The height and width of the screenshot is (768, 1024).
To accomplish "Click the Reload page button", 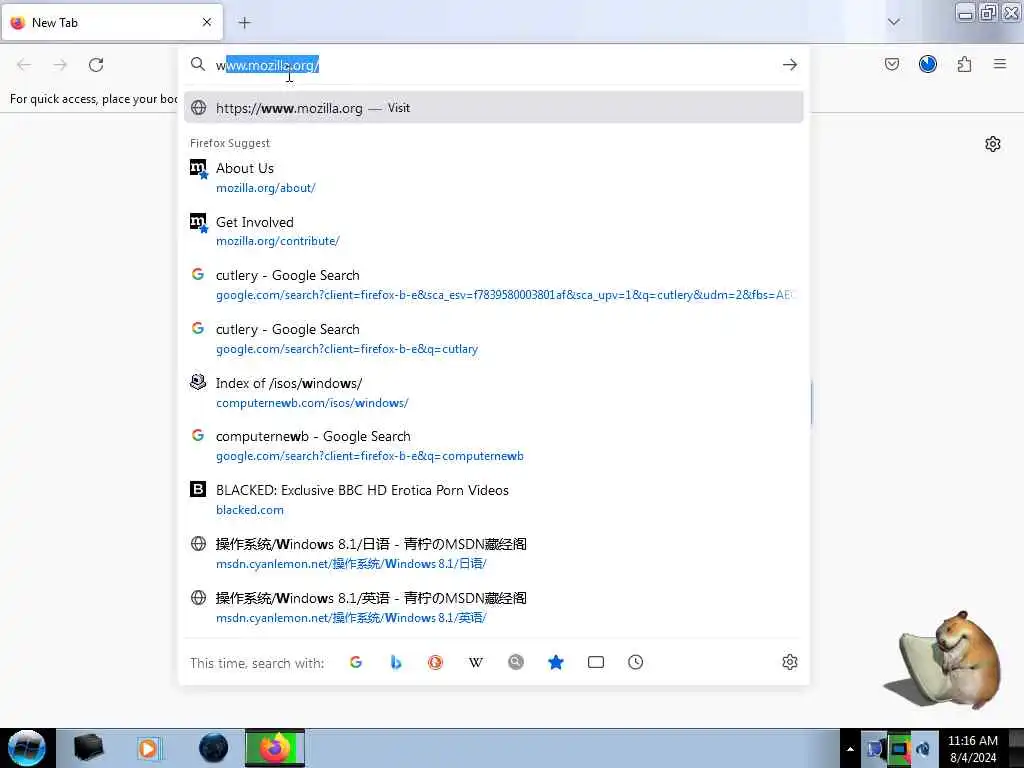I will [x=96, y=65].
